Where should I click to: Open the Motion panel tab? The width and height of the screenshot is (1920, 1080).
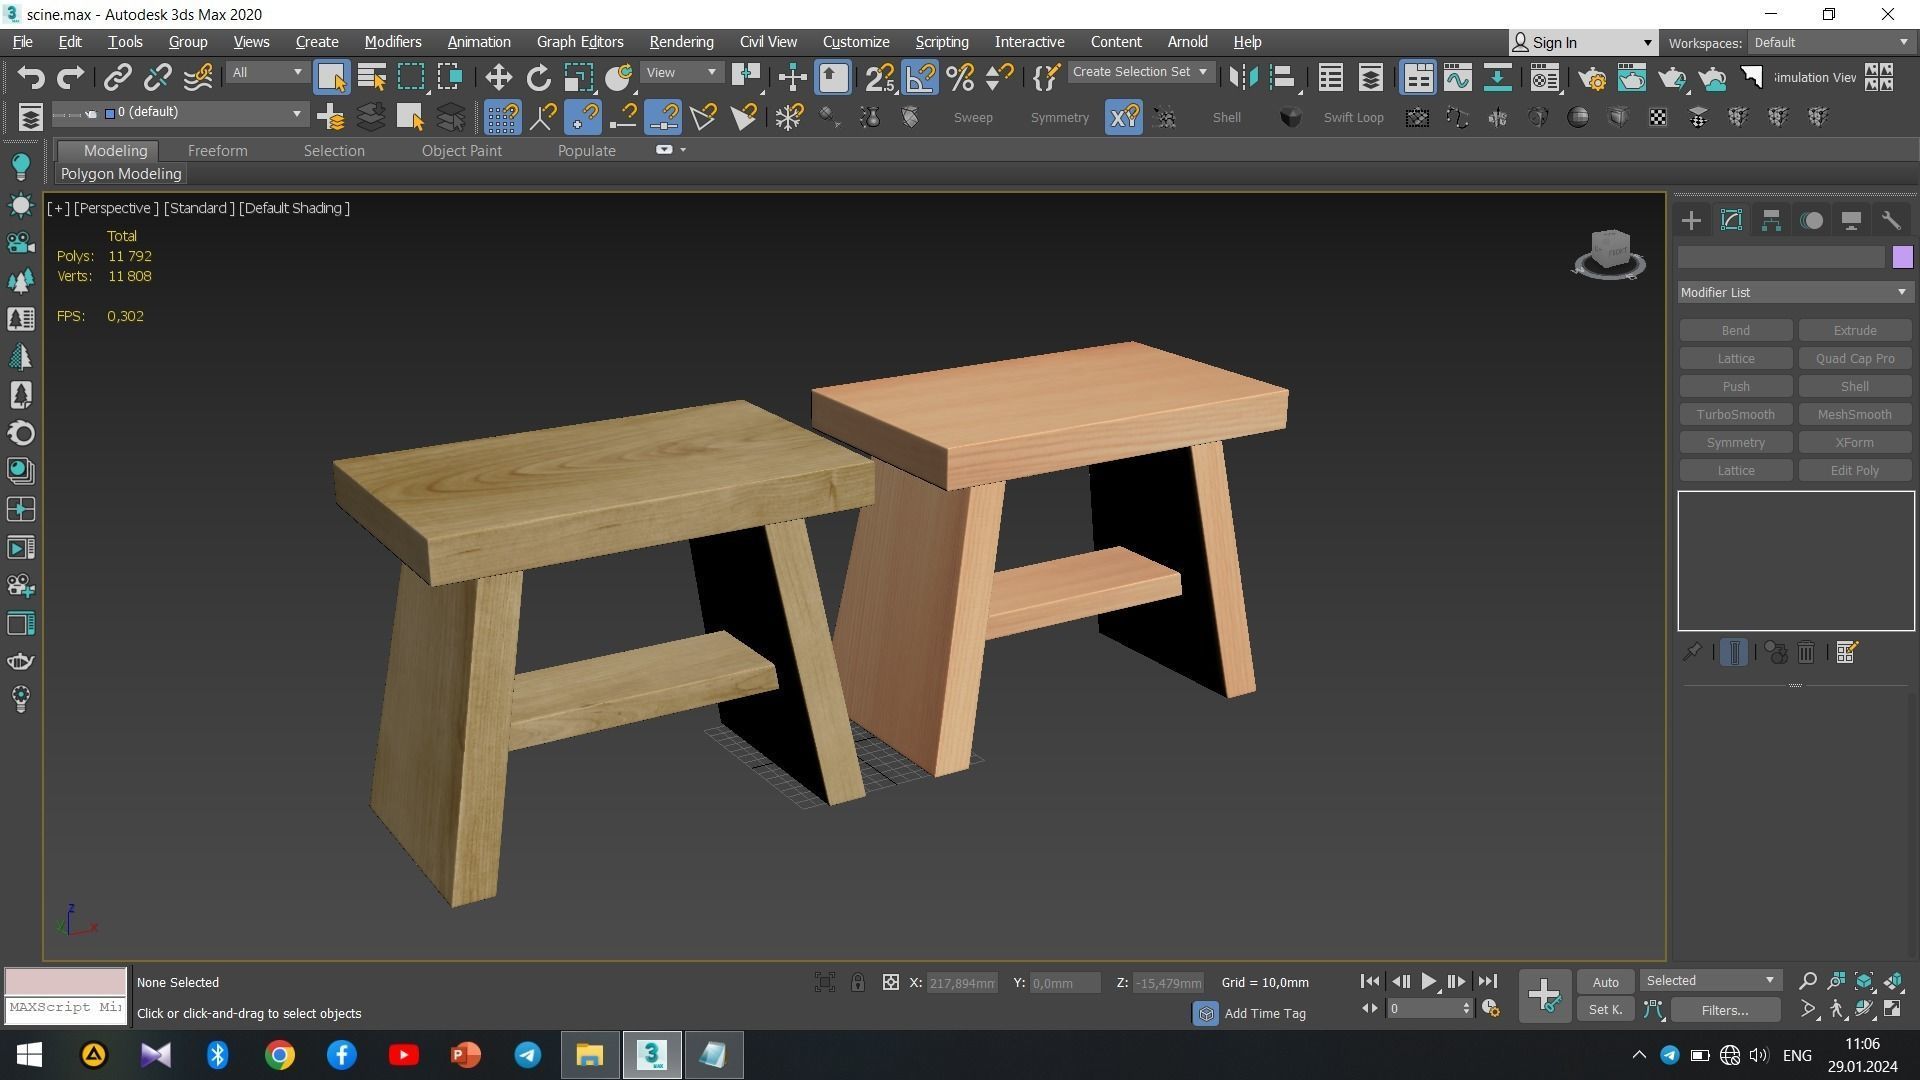[1811, 221]
